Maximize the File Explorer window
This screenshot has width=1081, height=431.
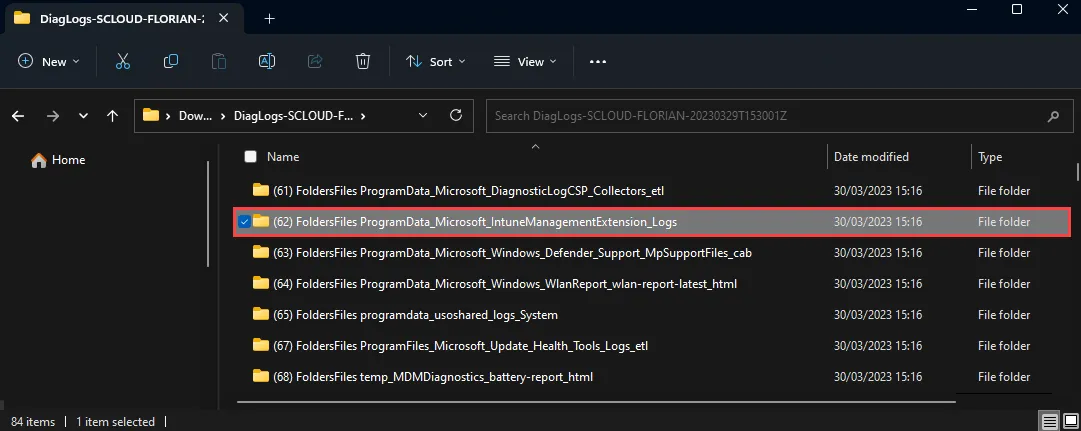coord(1017,9)
